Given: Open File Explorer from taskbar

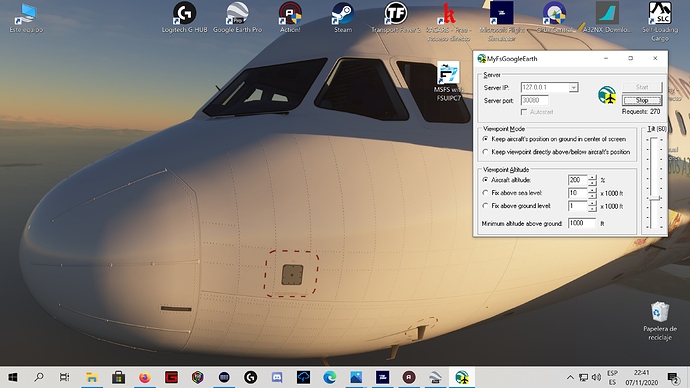Looking at the screenshot, I should (x=92, y=377).
